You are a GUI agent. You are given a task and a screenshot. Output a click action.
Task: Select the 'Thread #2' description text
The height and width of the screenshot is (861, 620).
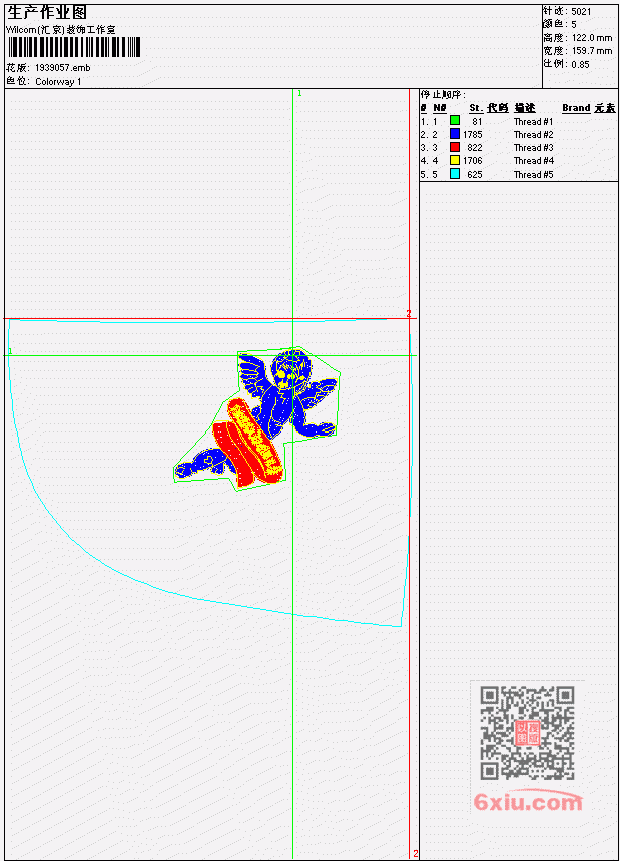(533, 135)
